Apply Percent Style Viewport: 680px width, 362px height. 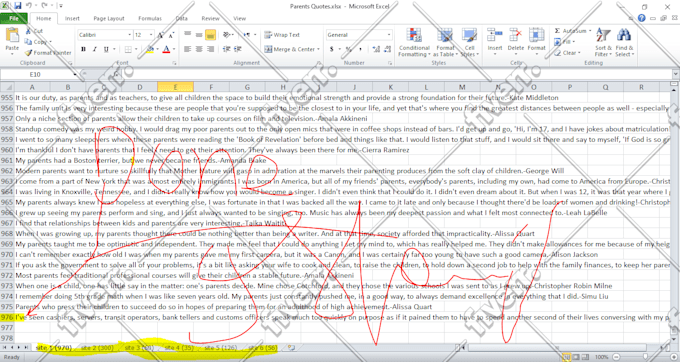[348, 49]
